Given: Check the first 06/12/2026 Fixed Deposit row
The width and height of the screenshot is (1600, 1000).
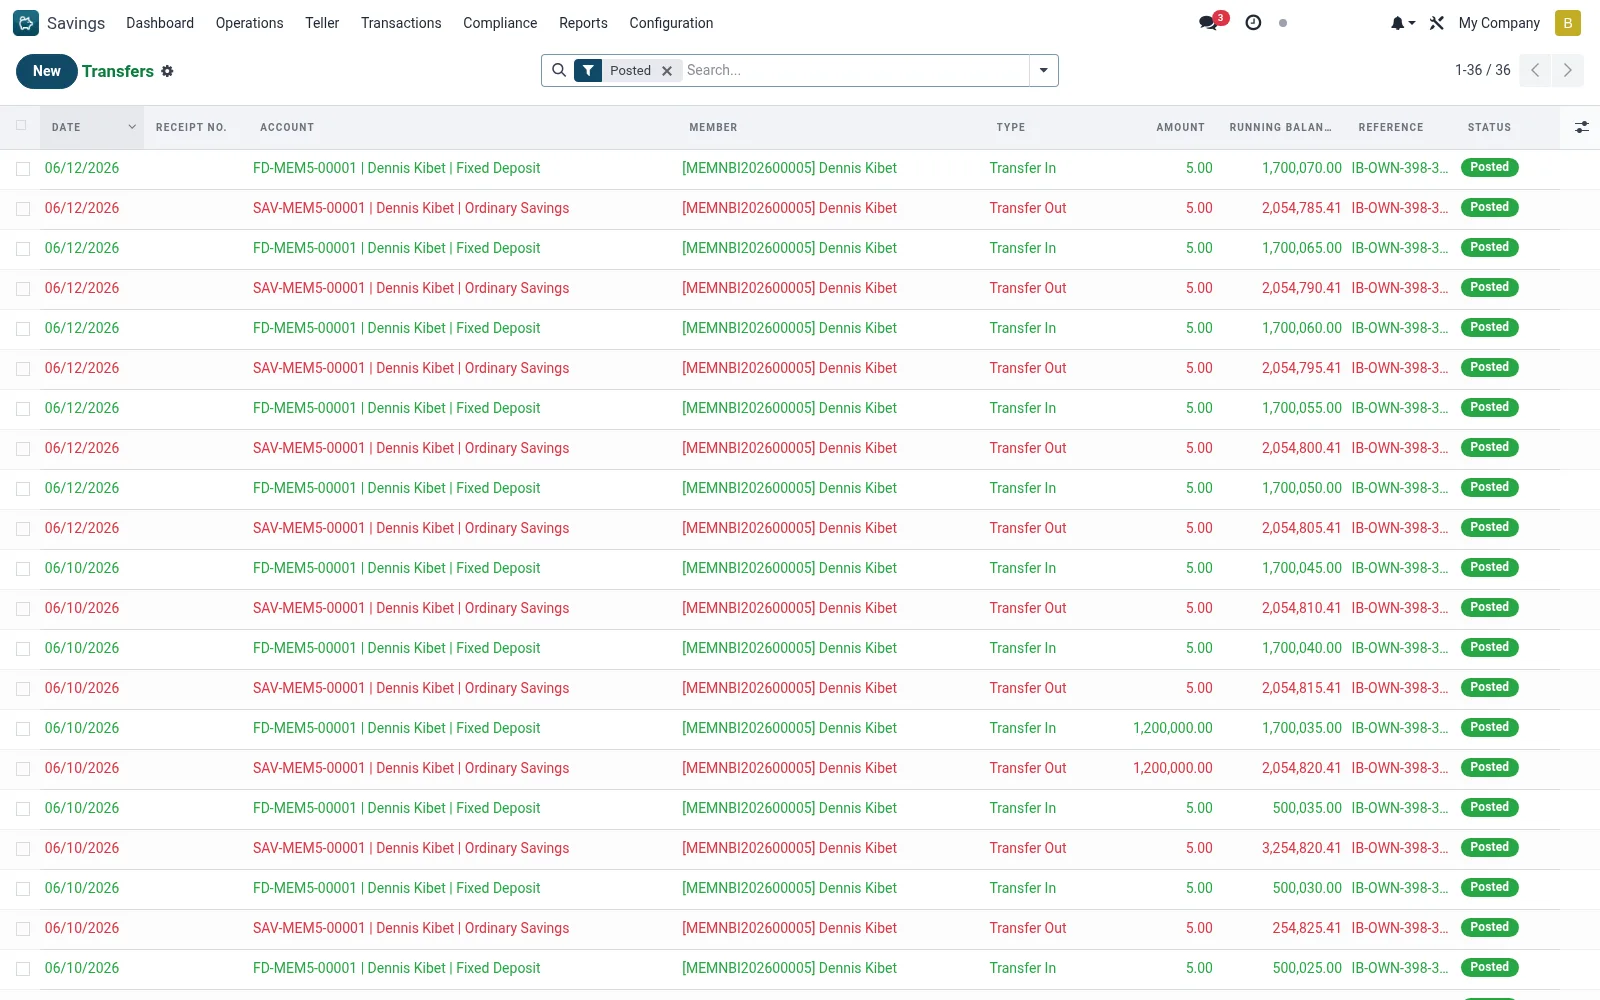Looking at the screenshot, I should coord(23,169).
